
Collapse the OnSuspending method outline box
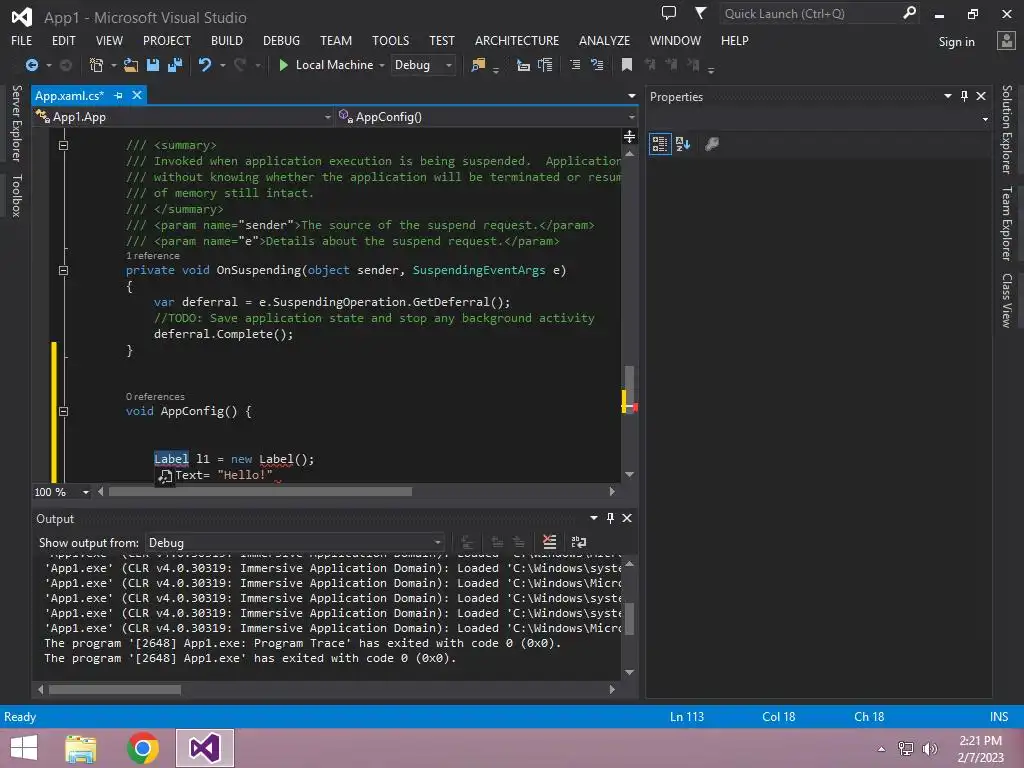click(x=63, y=270)
